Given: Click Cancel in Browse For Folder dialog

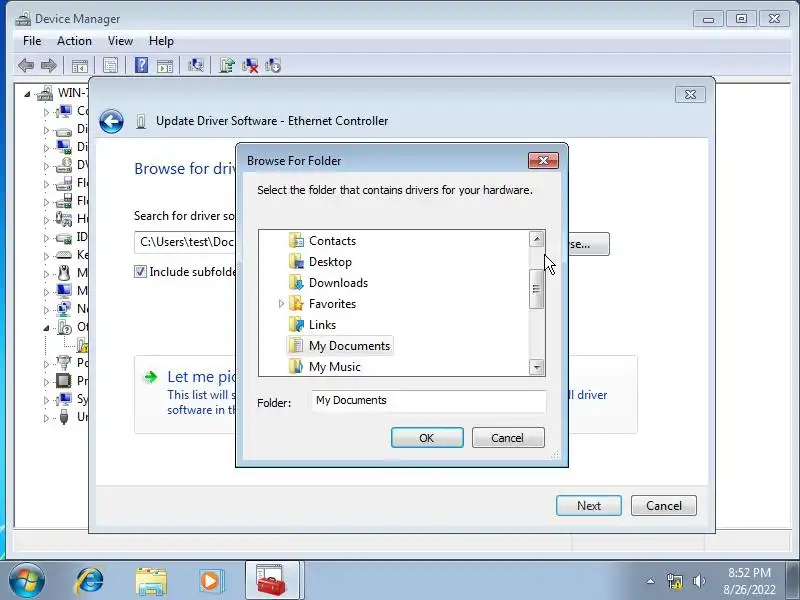Looking at the screenshot, I should click(508, 438).
